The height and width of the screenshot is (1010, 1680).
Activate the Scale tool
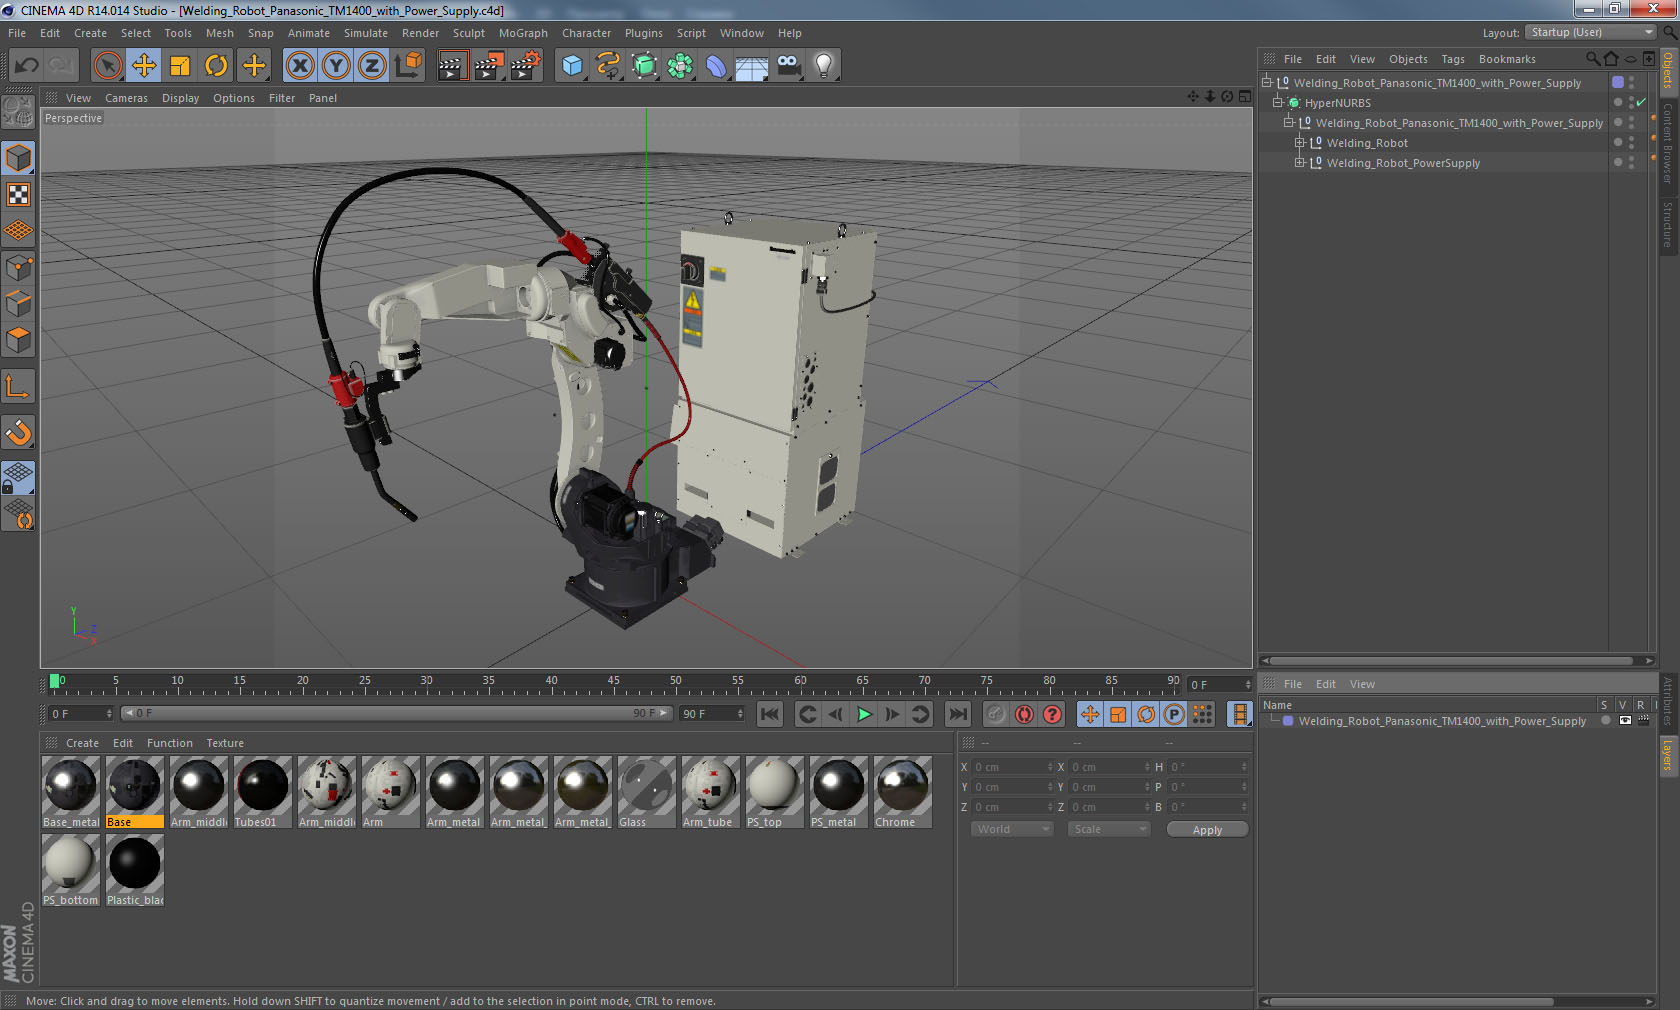coord(180,66)
